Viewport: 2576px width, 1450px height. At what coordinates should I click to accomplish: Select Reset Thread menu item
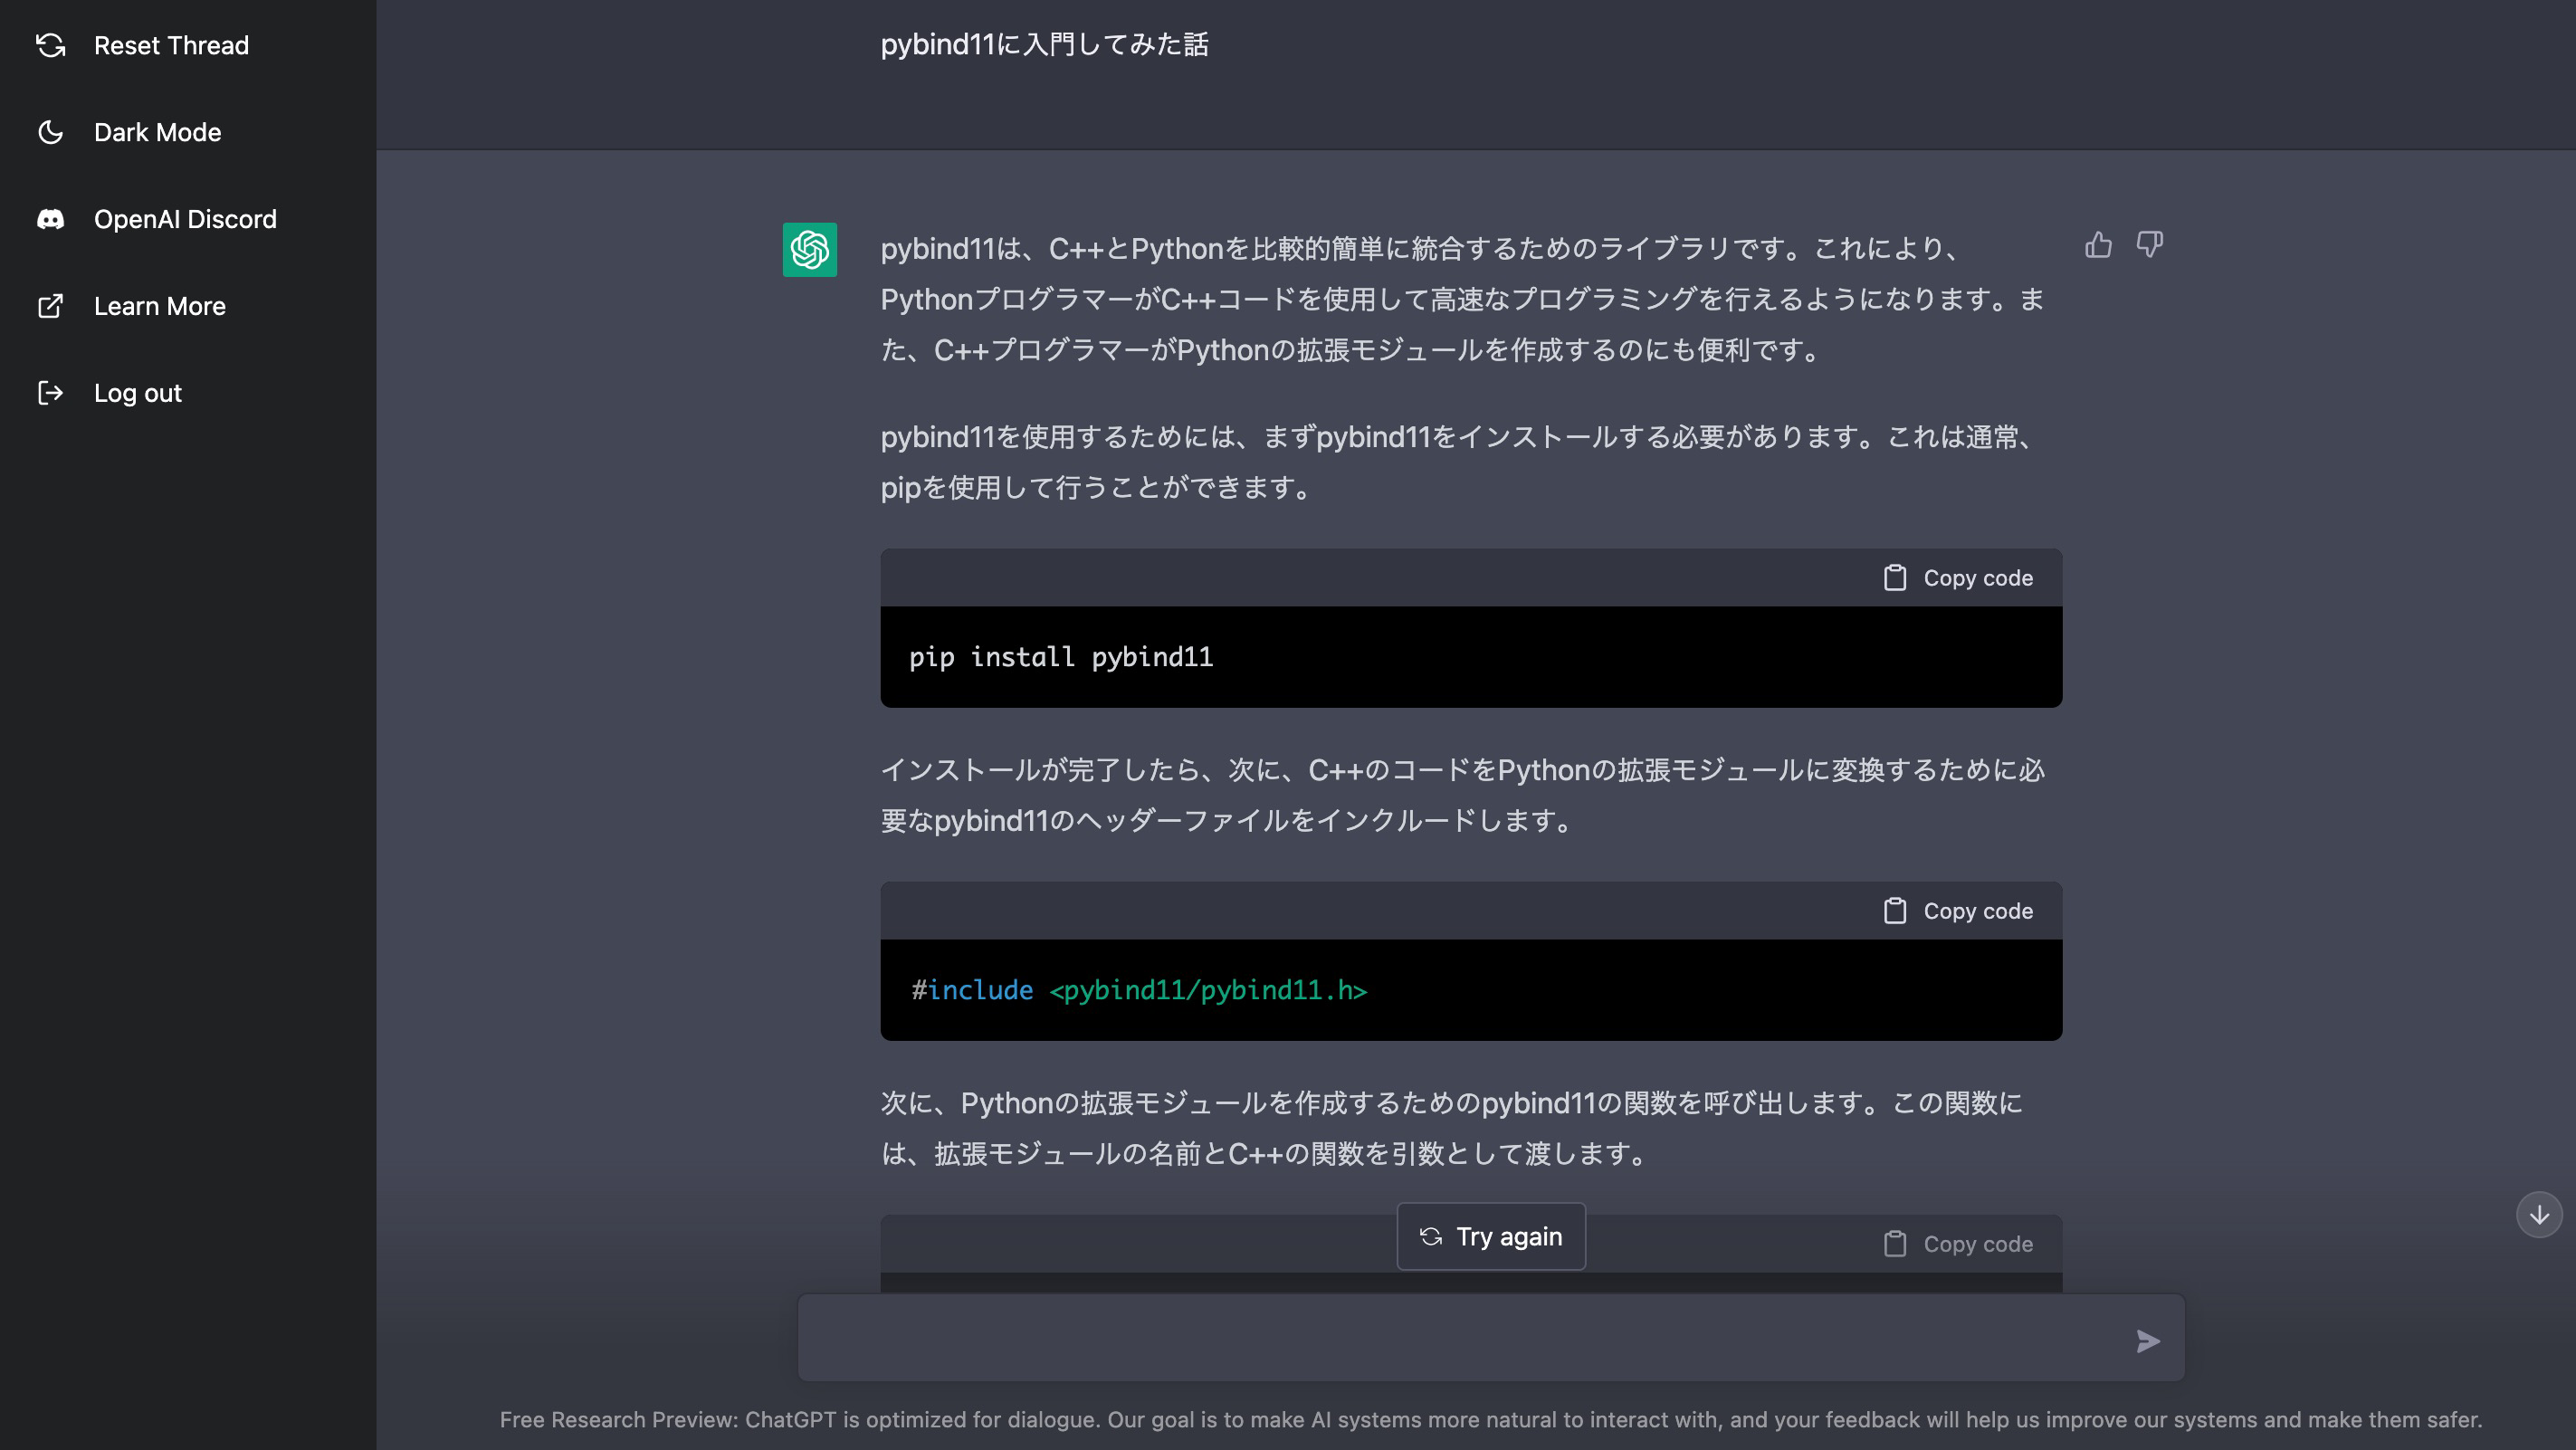[x=171, y=45]
